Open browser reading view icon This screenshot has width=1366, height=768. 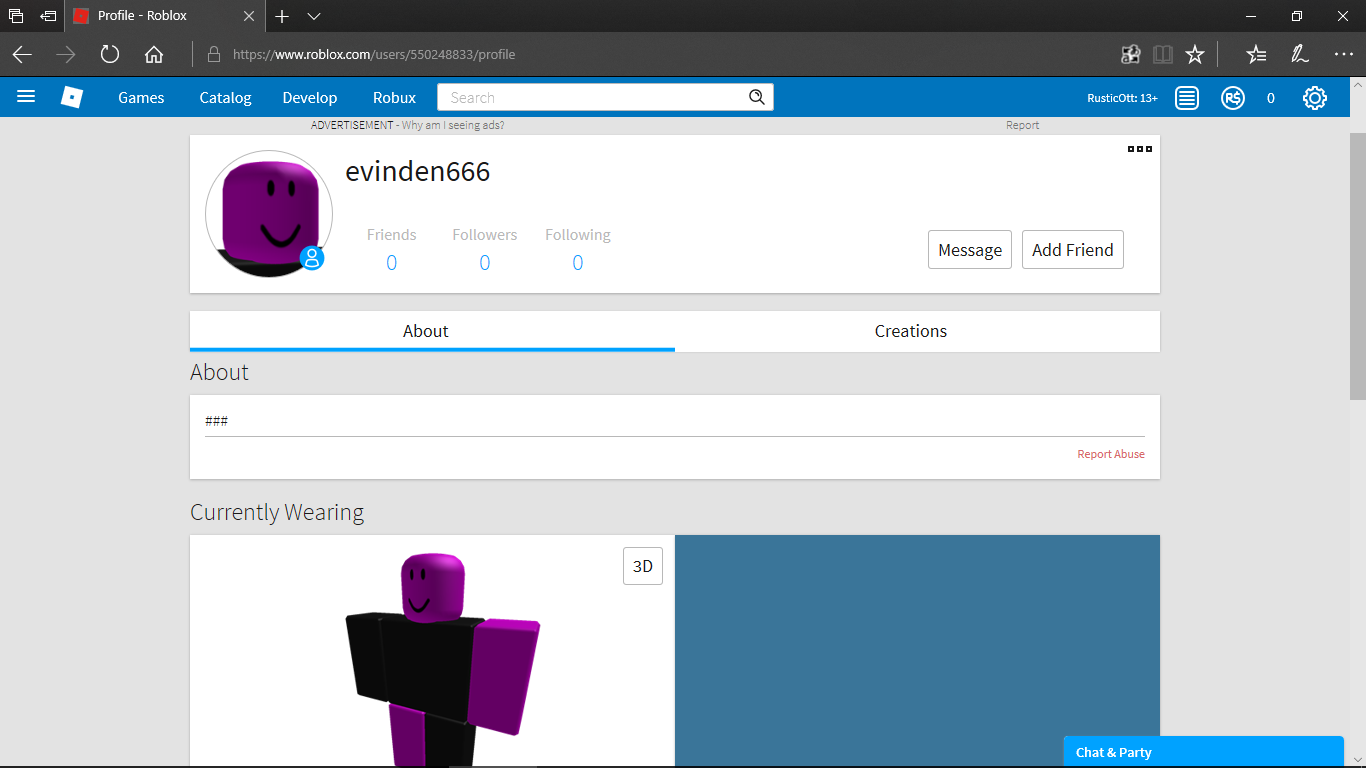1162,54
